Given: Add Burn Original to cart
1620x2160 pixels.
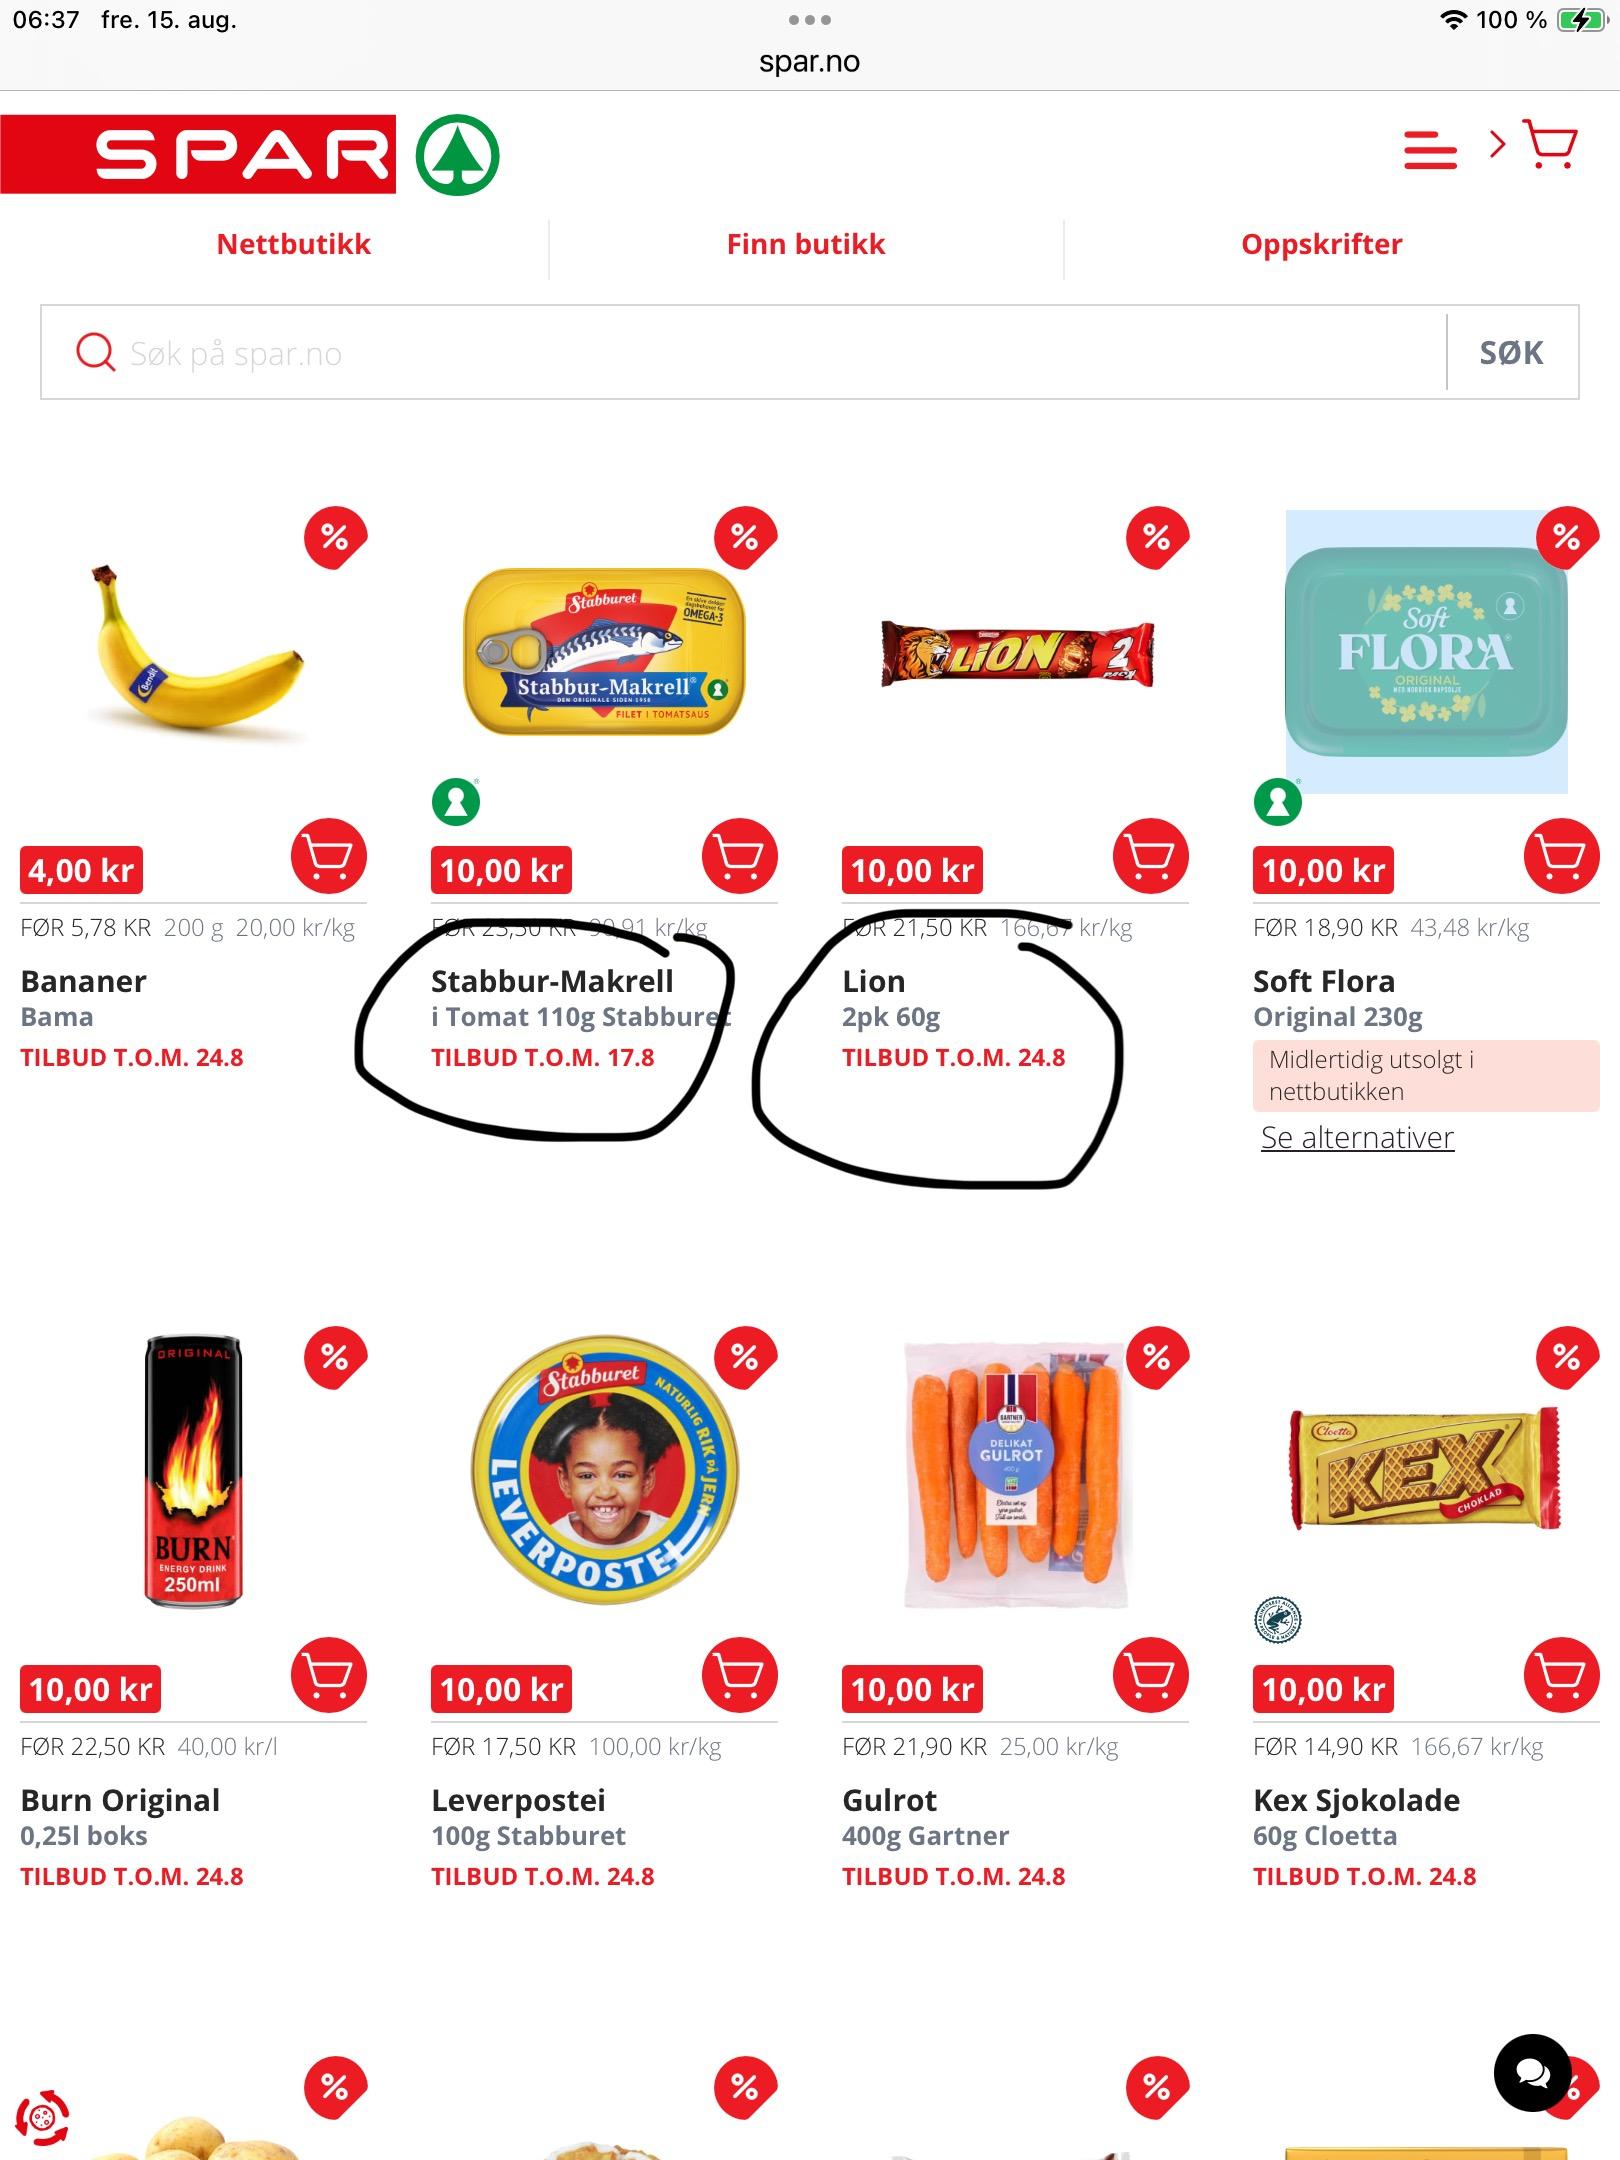Looking at the screenshot, I should pyautogui.click(x=329, y=1675).
